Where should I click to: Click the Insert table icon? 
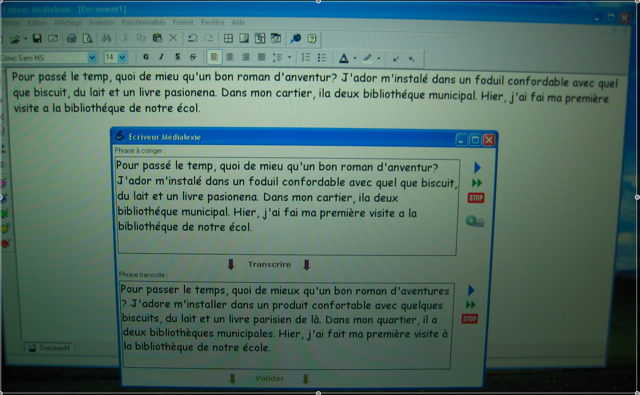coord(228,38)
